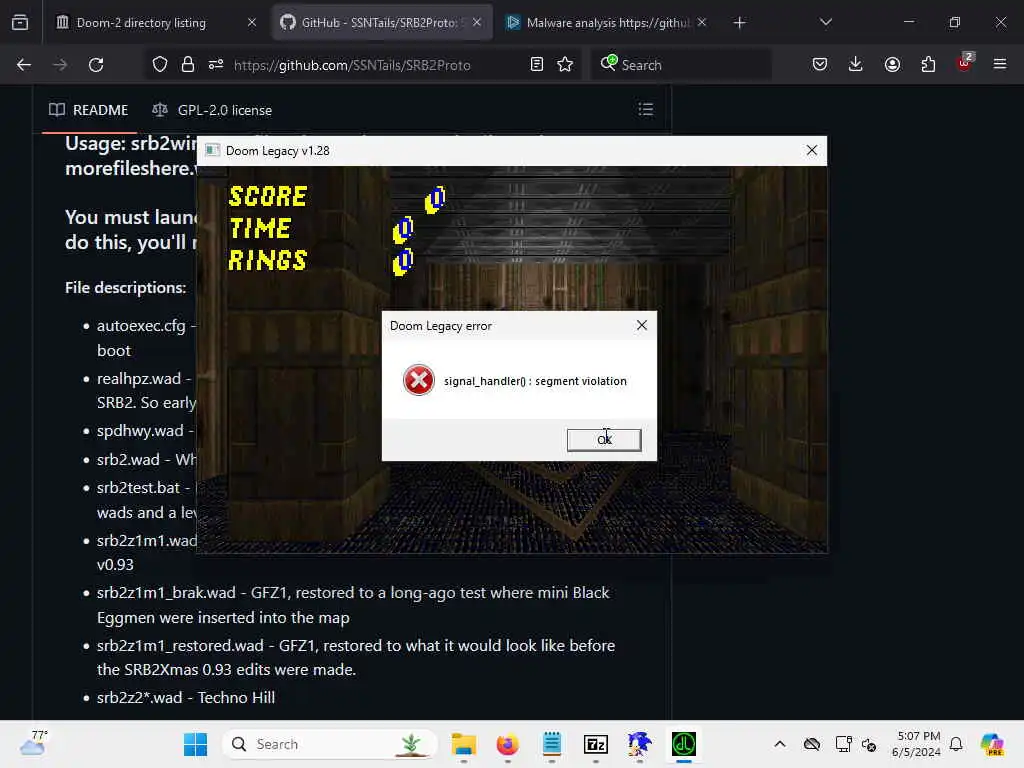Reload the current page
The height and width of the screenshot is (768, 1024).
pos(96,65)
